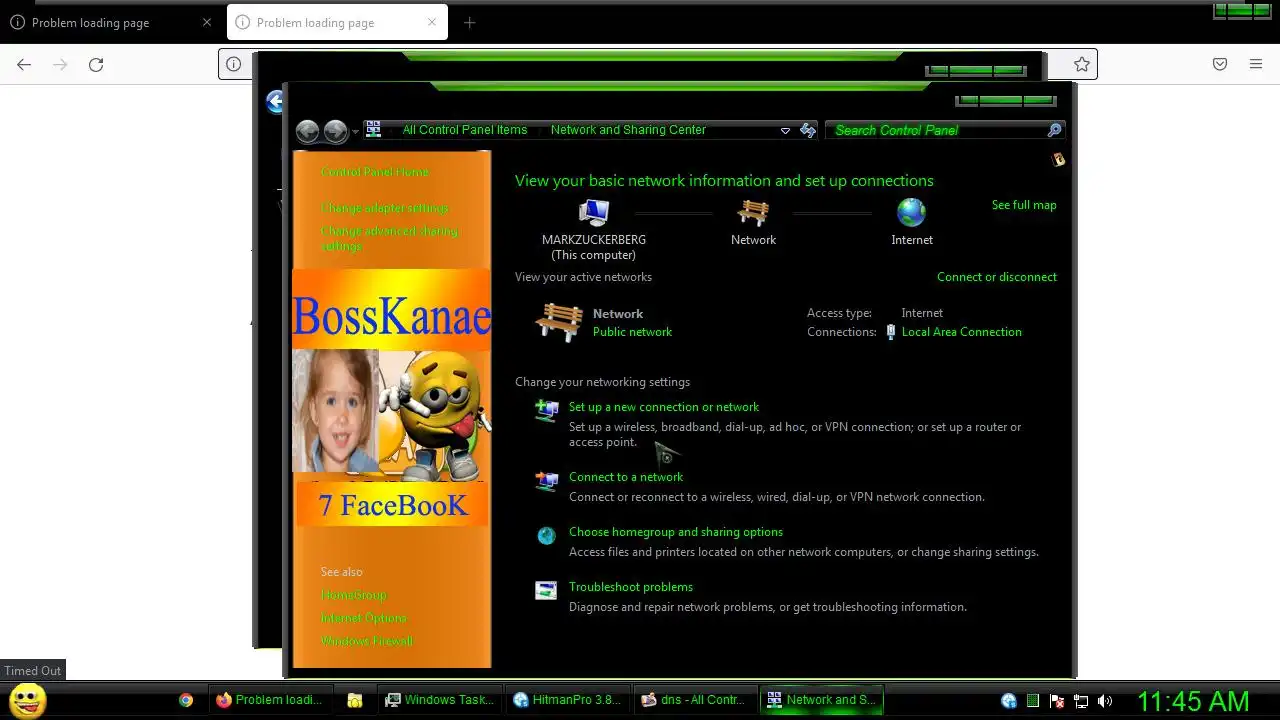Click the Local Area Connection plug icon
Screen dimensions: 1280x720
(890, 332)
